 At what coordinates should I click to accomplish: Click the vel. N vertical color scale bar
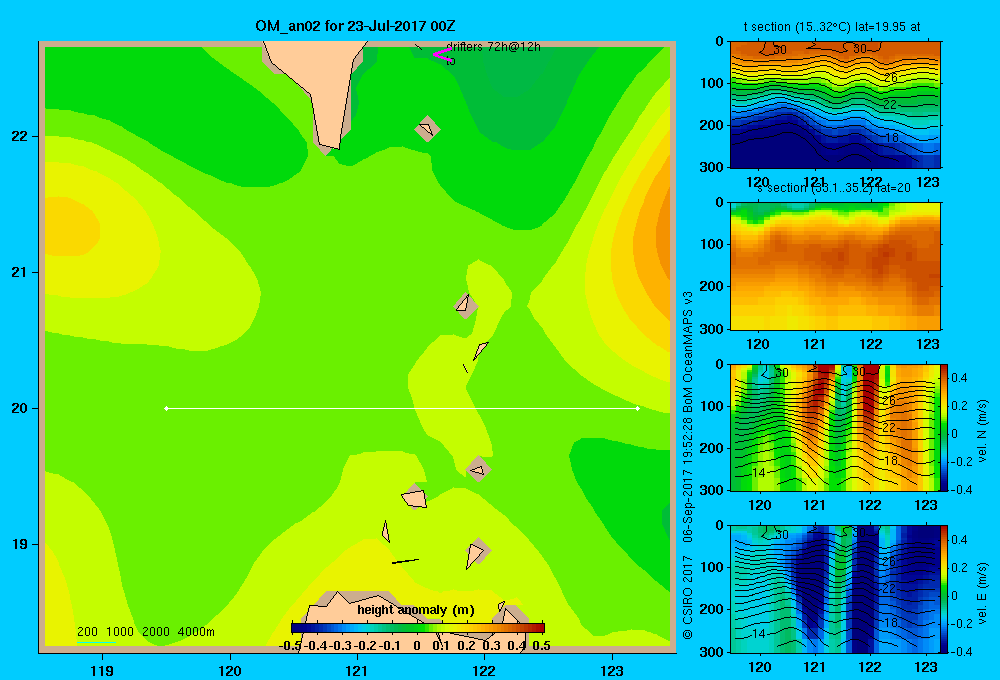(945, 427)
